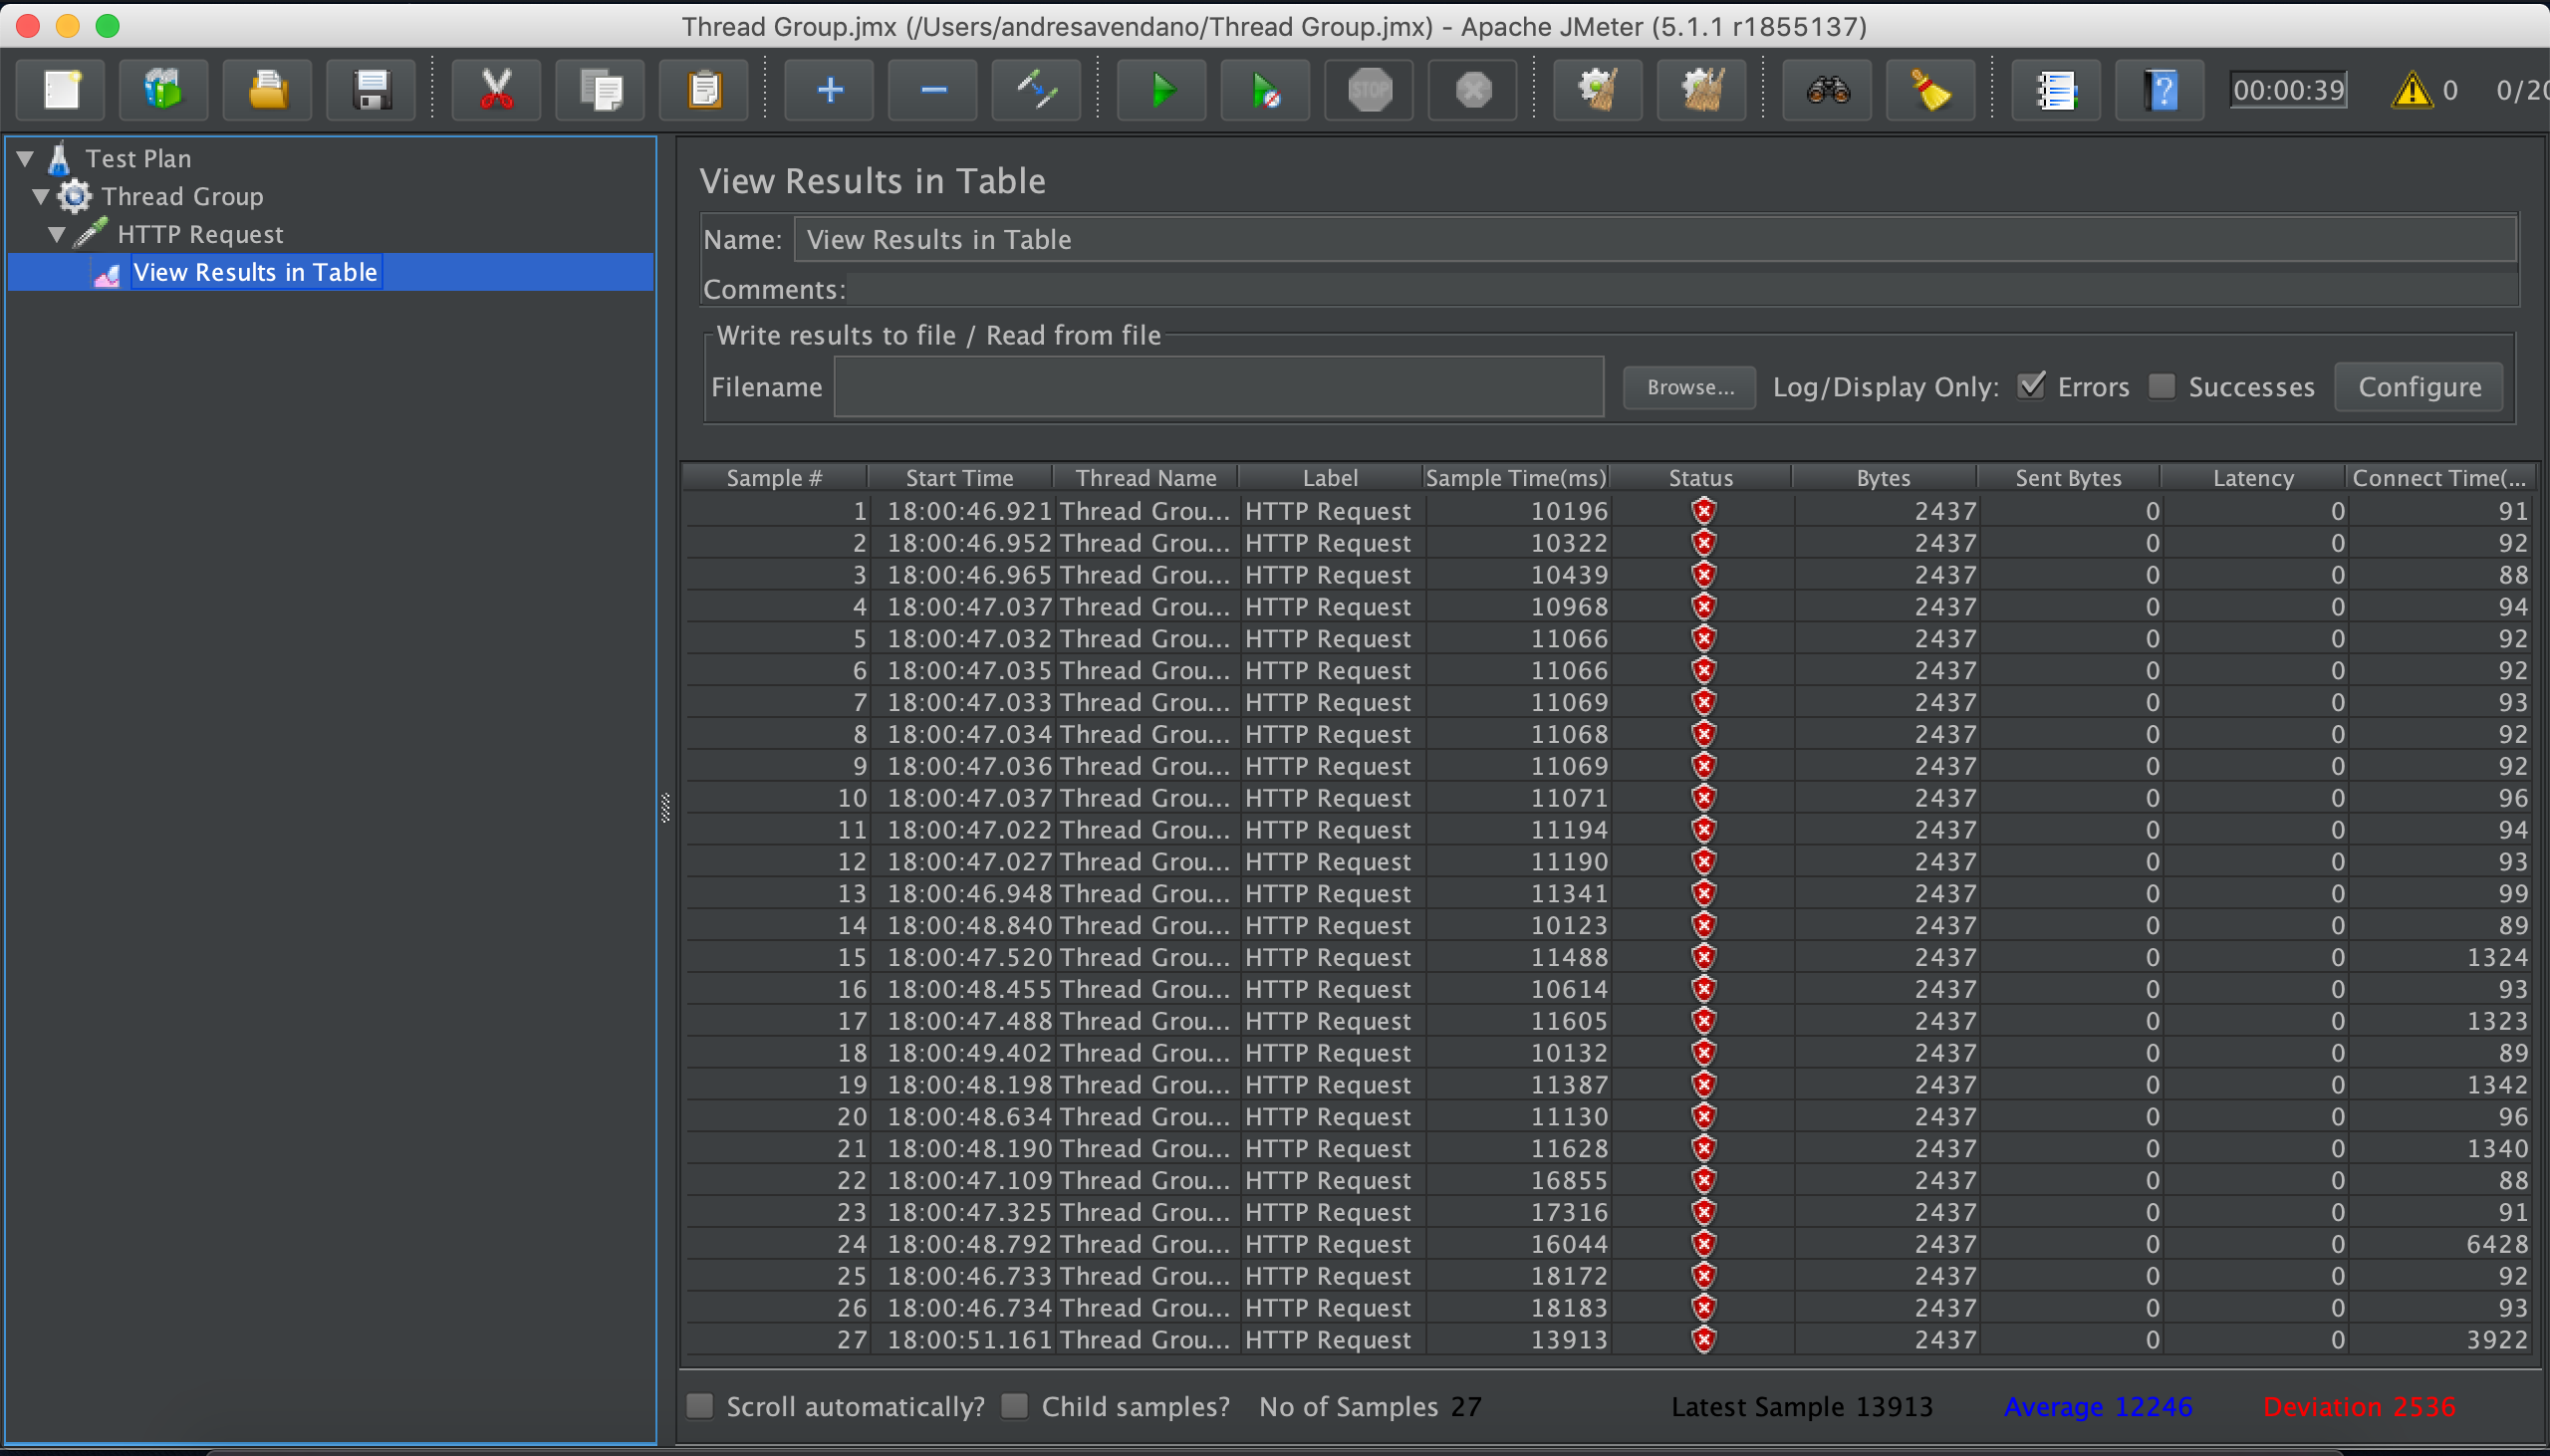Click the Toggle enable/disable icon
2550x1456 pixels.
pyautogui.click(x=1036, y=90)
